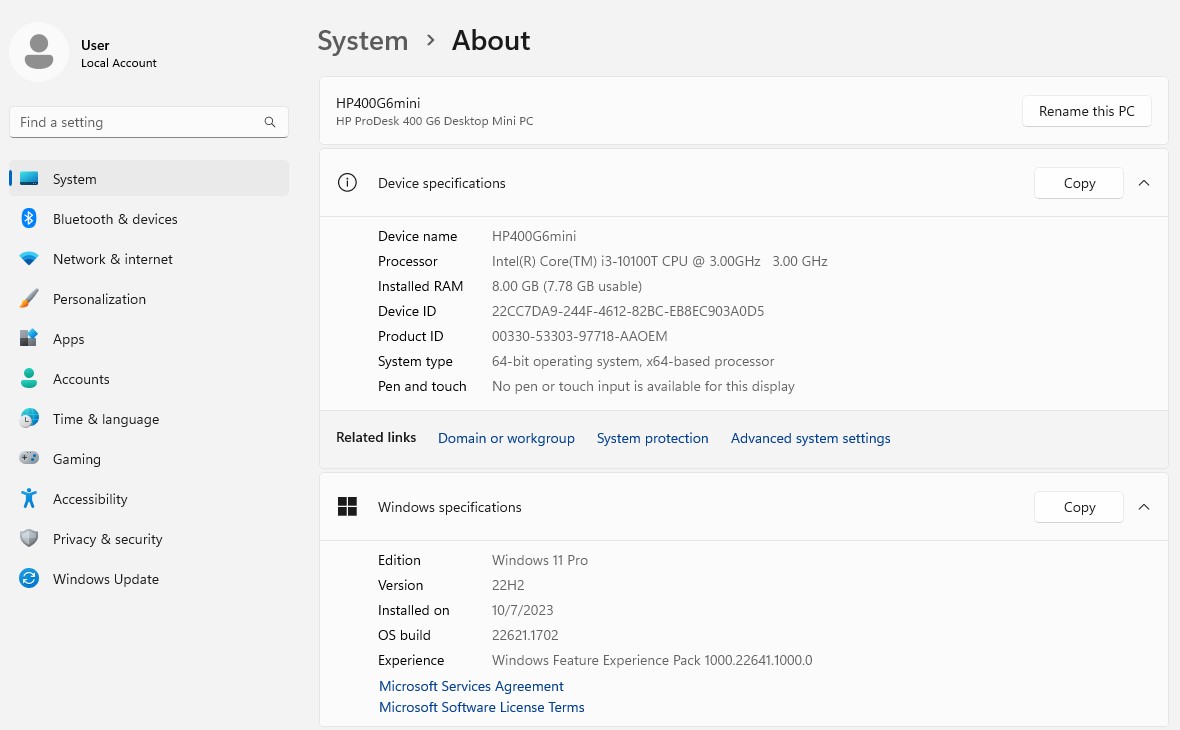The width and height of the screenshot is (1180, 730).
Task: Click the Installed RAM value 8.00 GB
Action: [567, 286]
